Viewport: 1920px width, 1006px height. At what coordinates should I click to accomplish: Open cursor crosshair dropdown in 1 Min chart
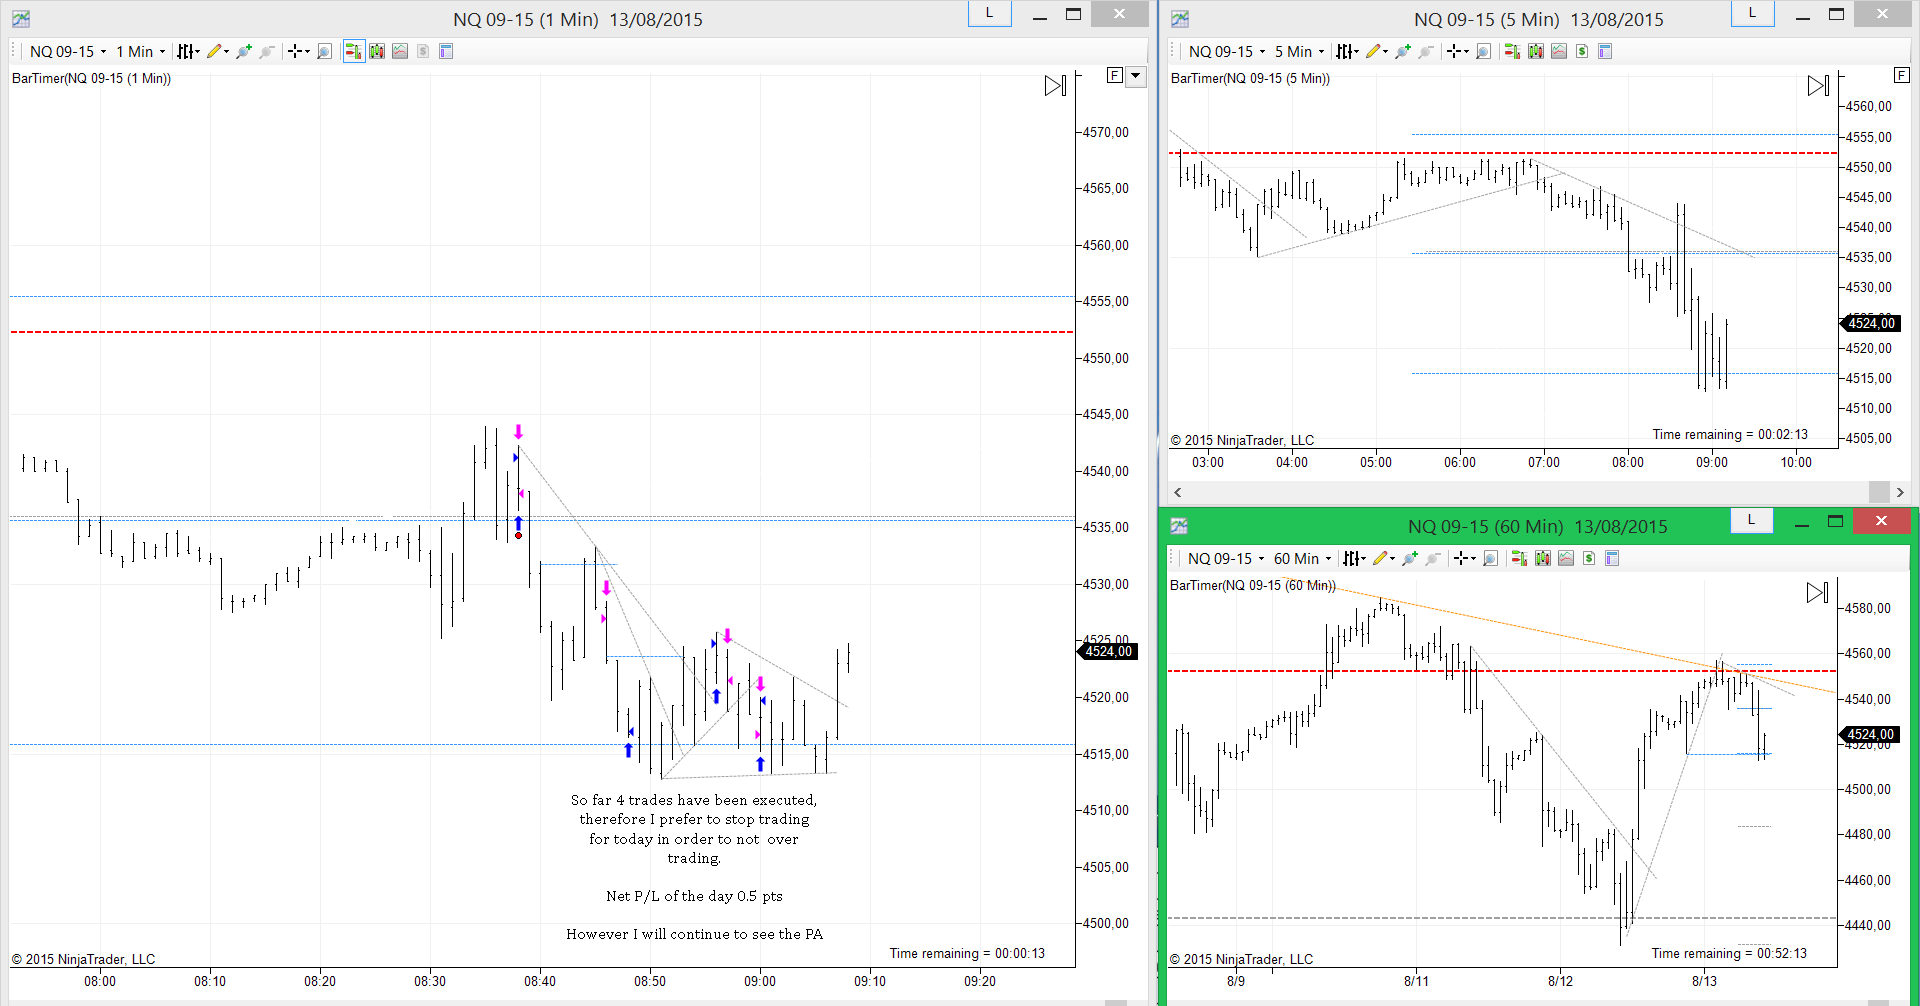pyautogui.click(x=298, y=51)
